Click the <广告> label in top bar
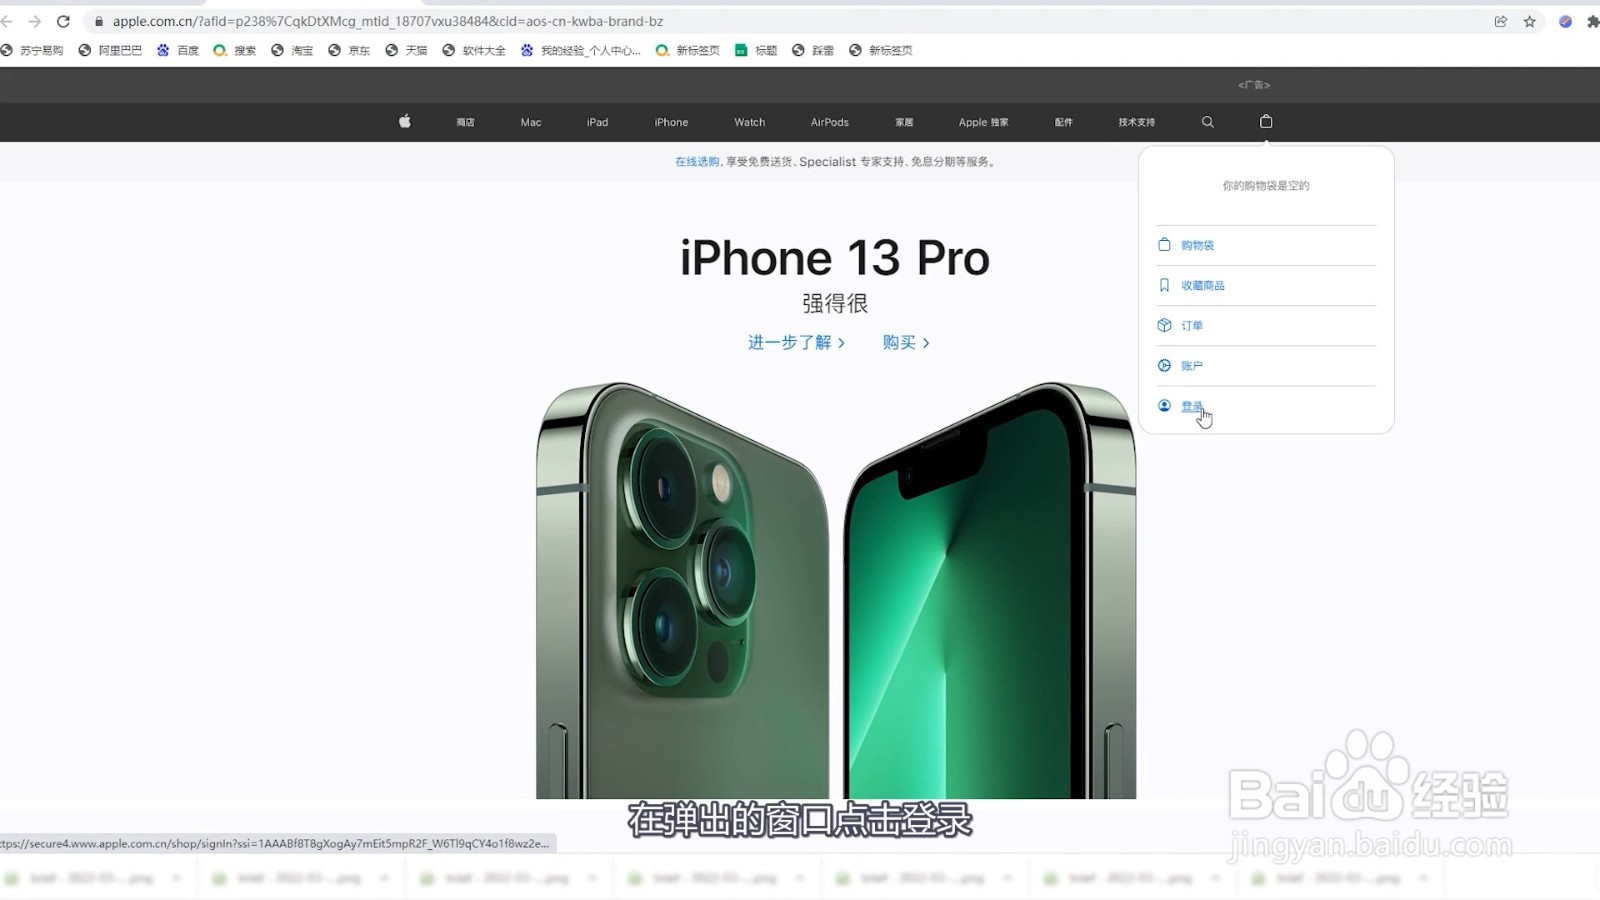Image resolution: width=1600 pixels, height=900 pixels. (x=1254, y=85)
